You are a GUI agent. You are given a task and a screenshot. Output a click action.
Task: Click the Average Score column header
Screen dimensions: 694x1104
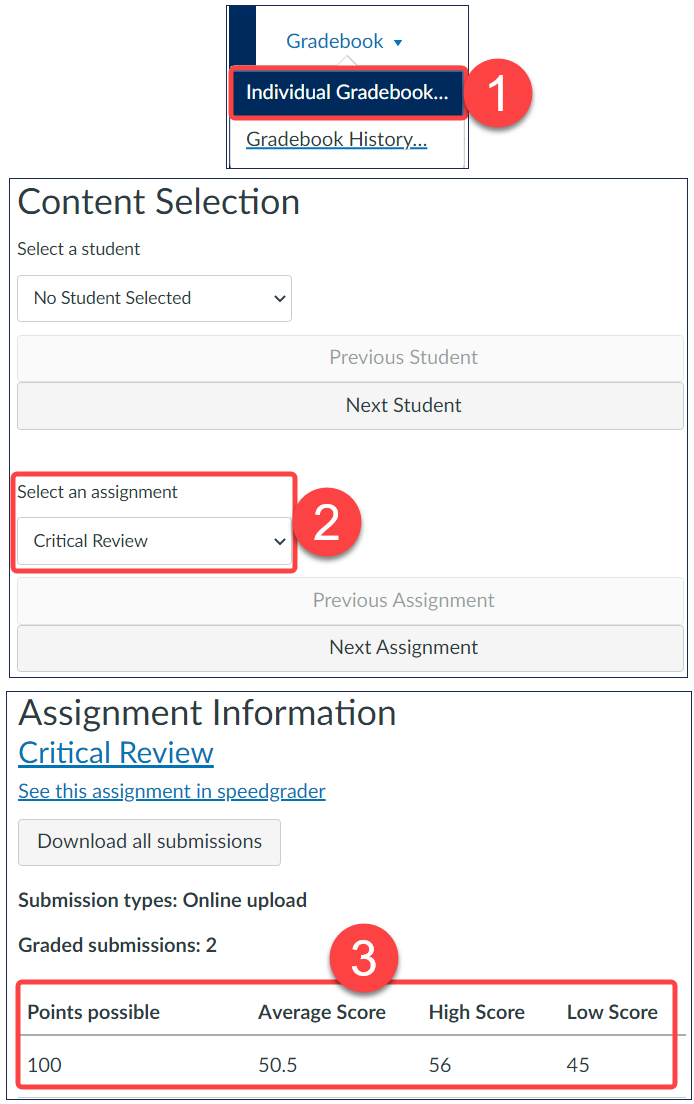click(x=322, y=1012)
